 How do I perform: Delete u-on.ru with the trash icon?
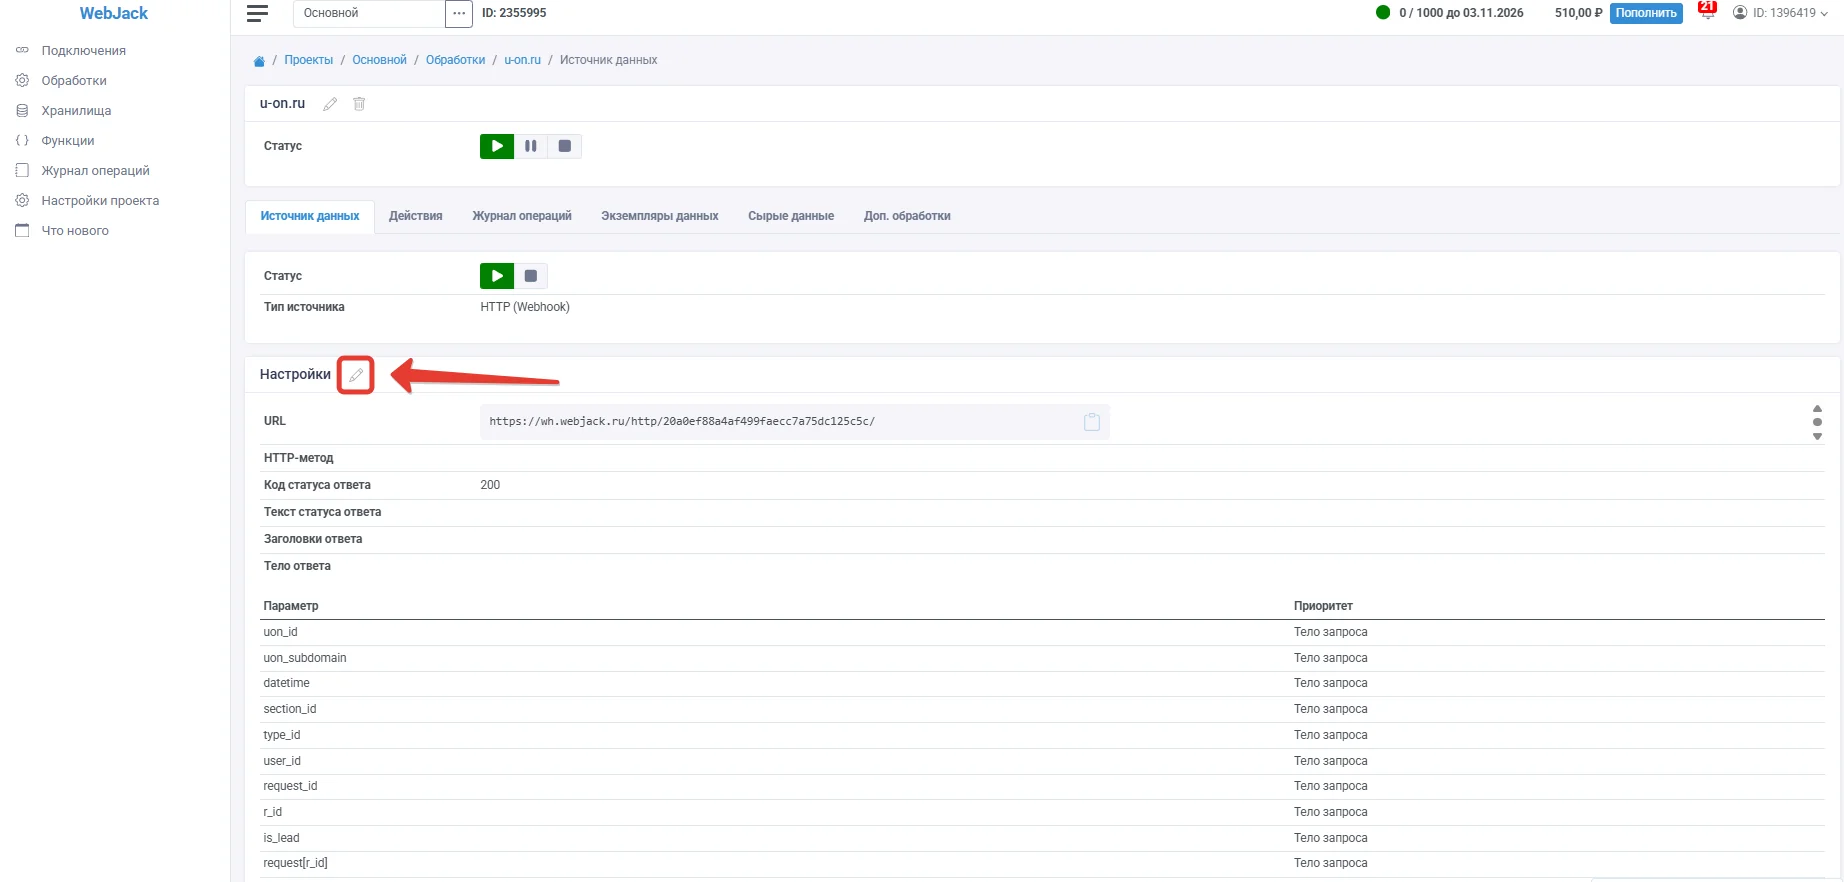coord(359,104)
